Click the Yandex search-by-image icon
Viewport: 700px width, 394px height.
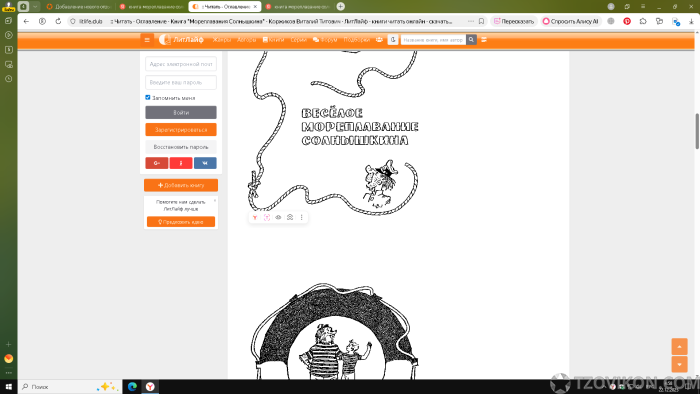point(255,217)
